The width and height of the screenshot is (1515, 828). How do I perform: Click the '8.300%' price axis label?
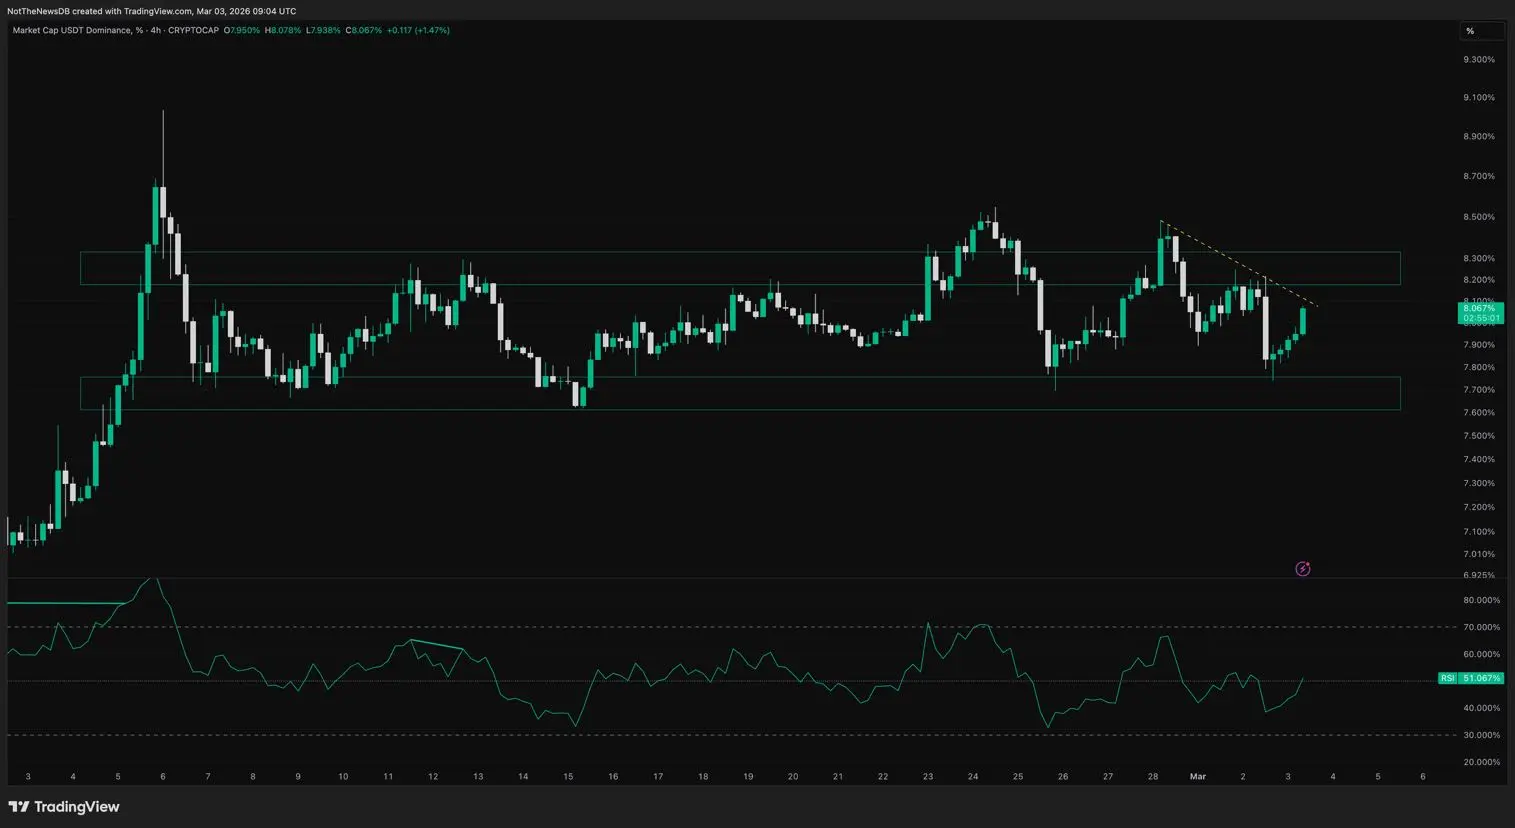[x=1479, y=259]
